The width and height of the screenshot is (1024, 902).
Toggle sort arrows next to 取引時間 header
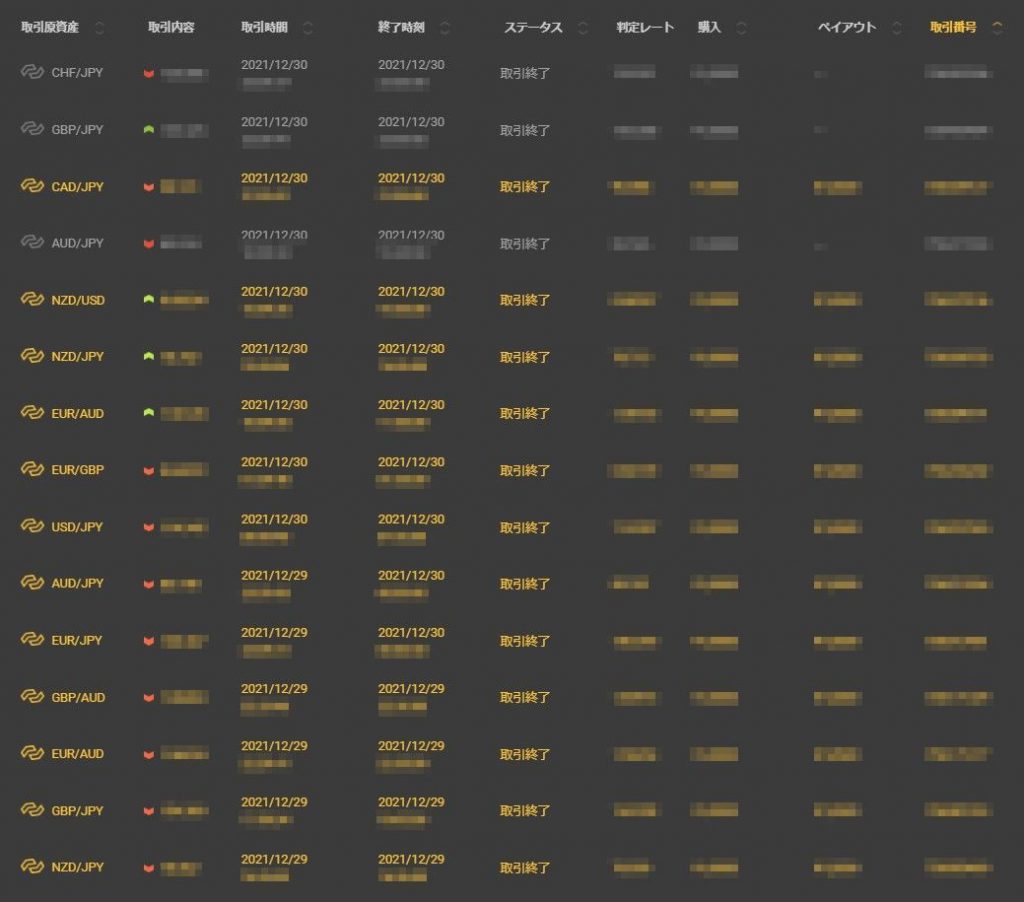click(x=307, y=28)
